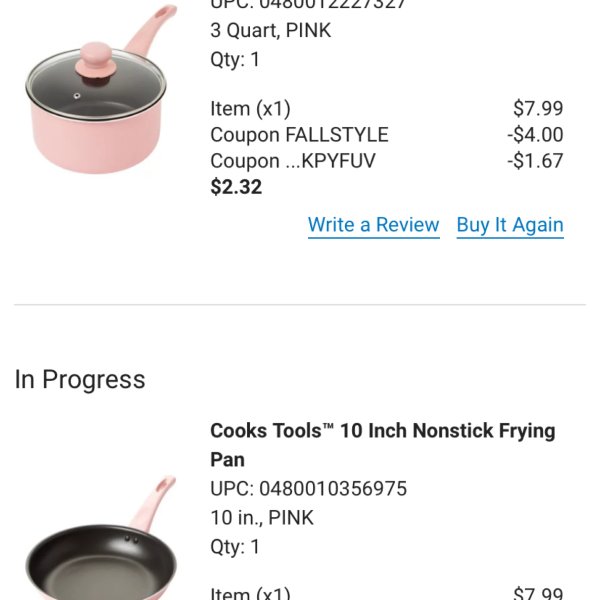Open Cooks Tools 10 Inch Nonstick Frying Pan title
This screenshot has height=600, width=600.
point(383,445)
